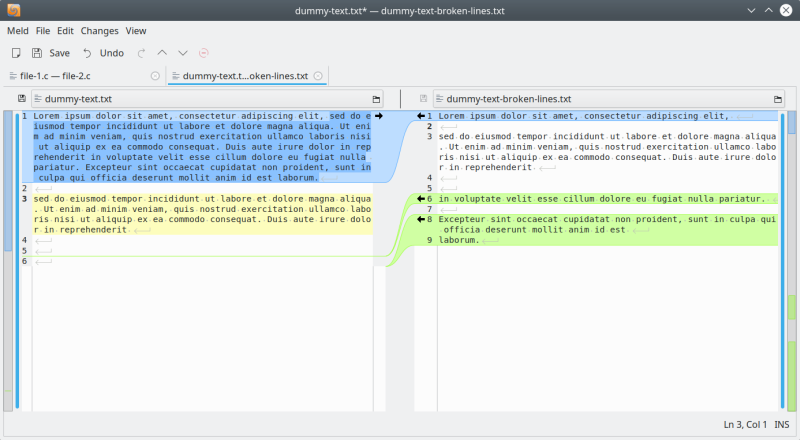Go to previous change with up arrow

pyautogui.click(x=162, y=53)
